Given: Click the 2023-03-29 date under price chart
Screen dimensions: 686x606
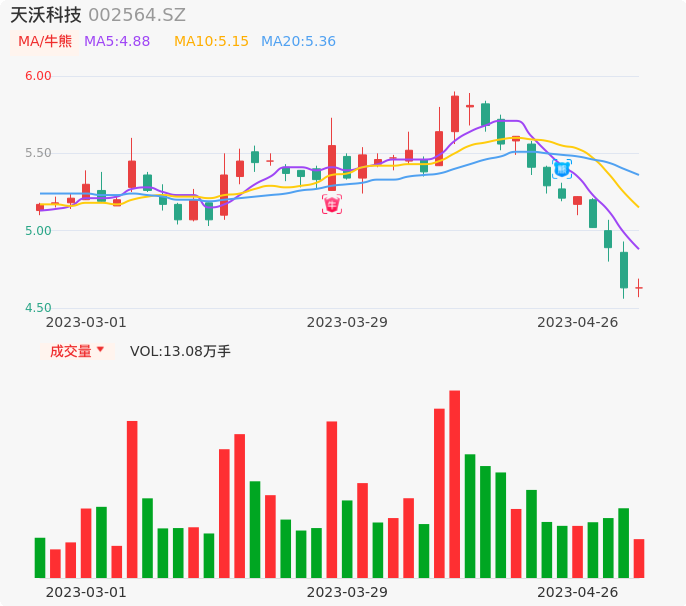Looking at the screenshot, I should tap(347, 322).
